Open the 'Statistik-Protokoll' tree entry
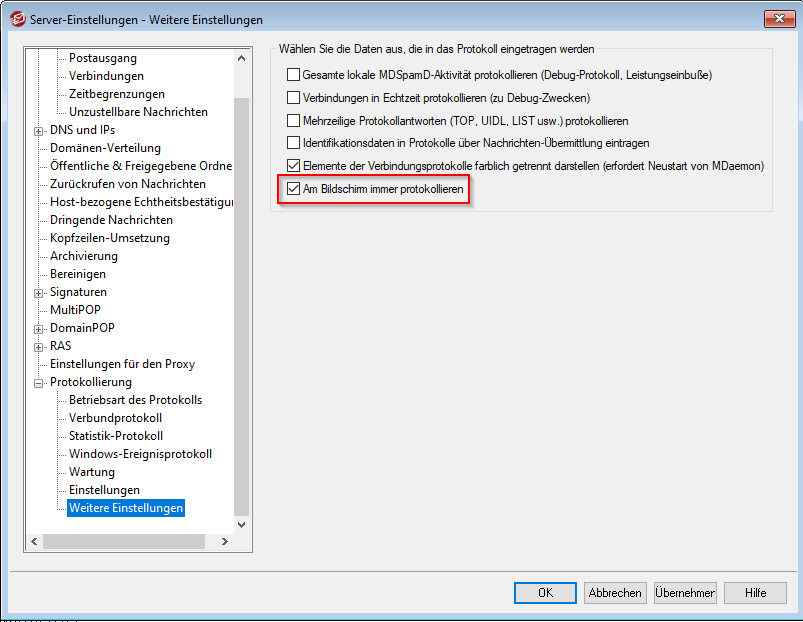The image size is (803, 622). [x=115, y=436]
